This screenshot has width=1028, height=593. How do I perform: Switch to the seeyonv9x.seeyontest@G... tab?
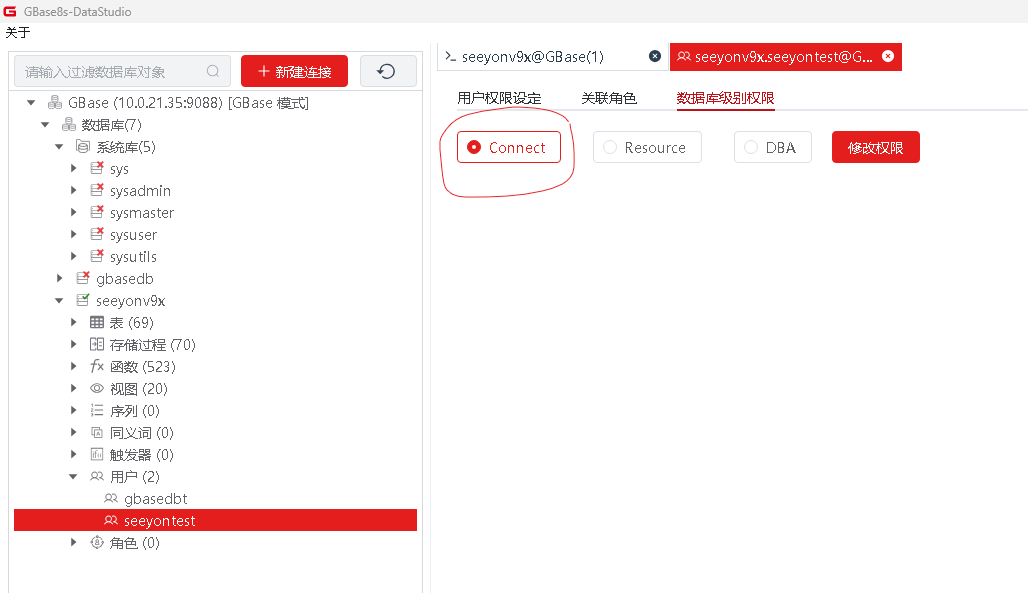785,56
